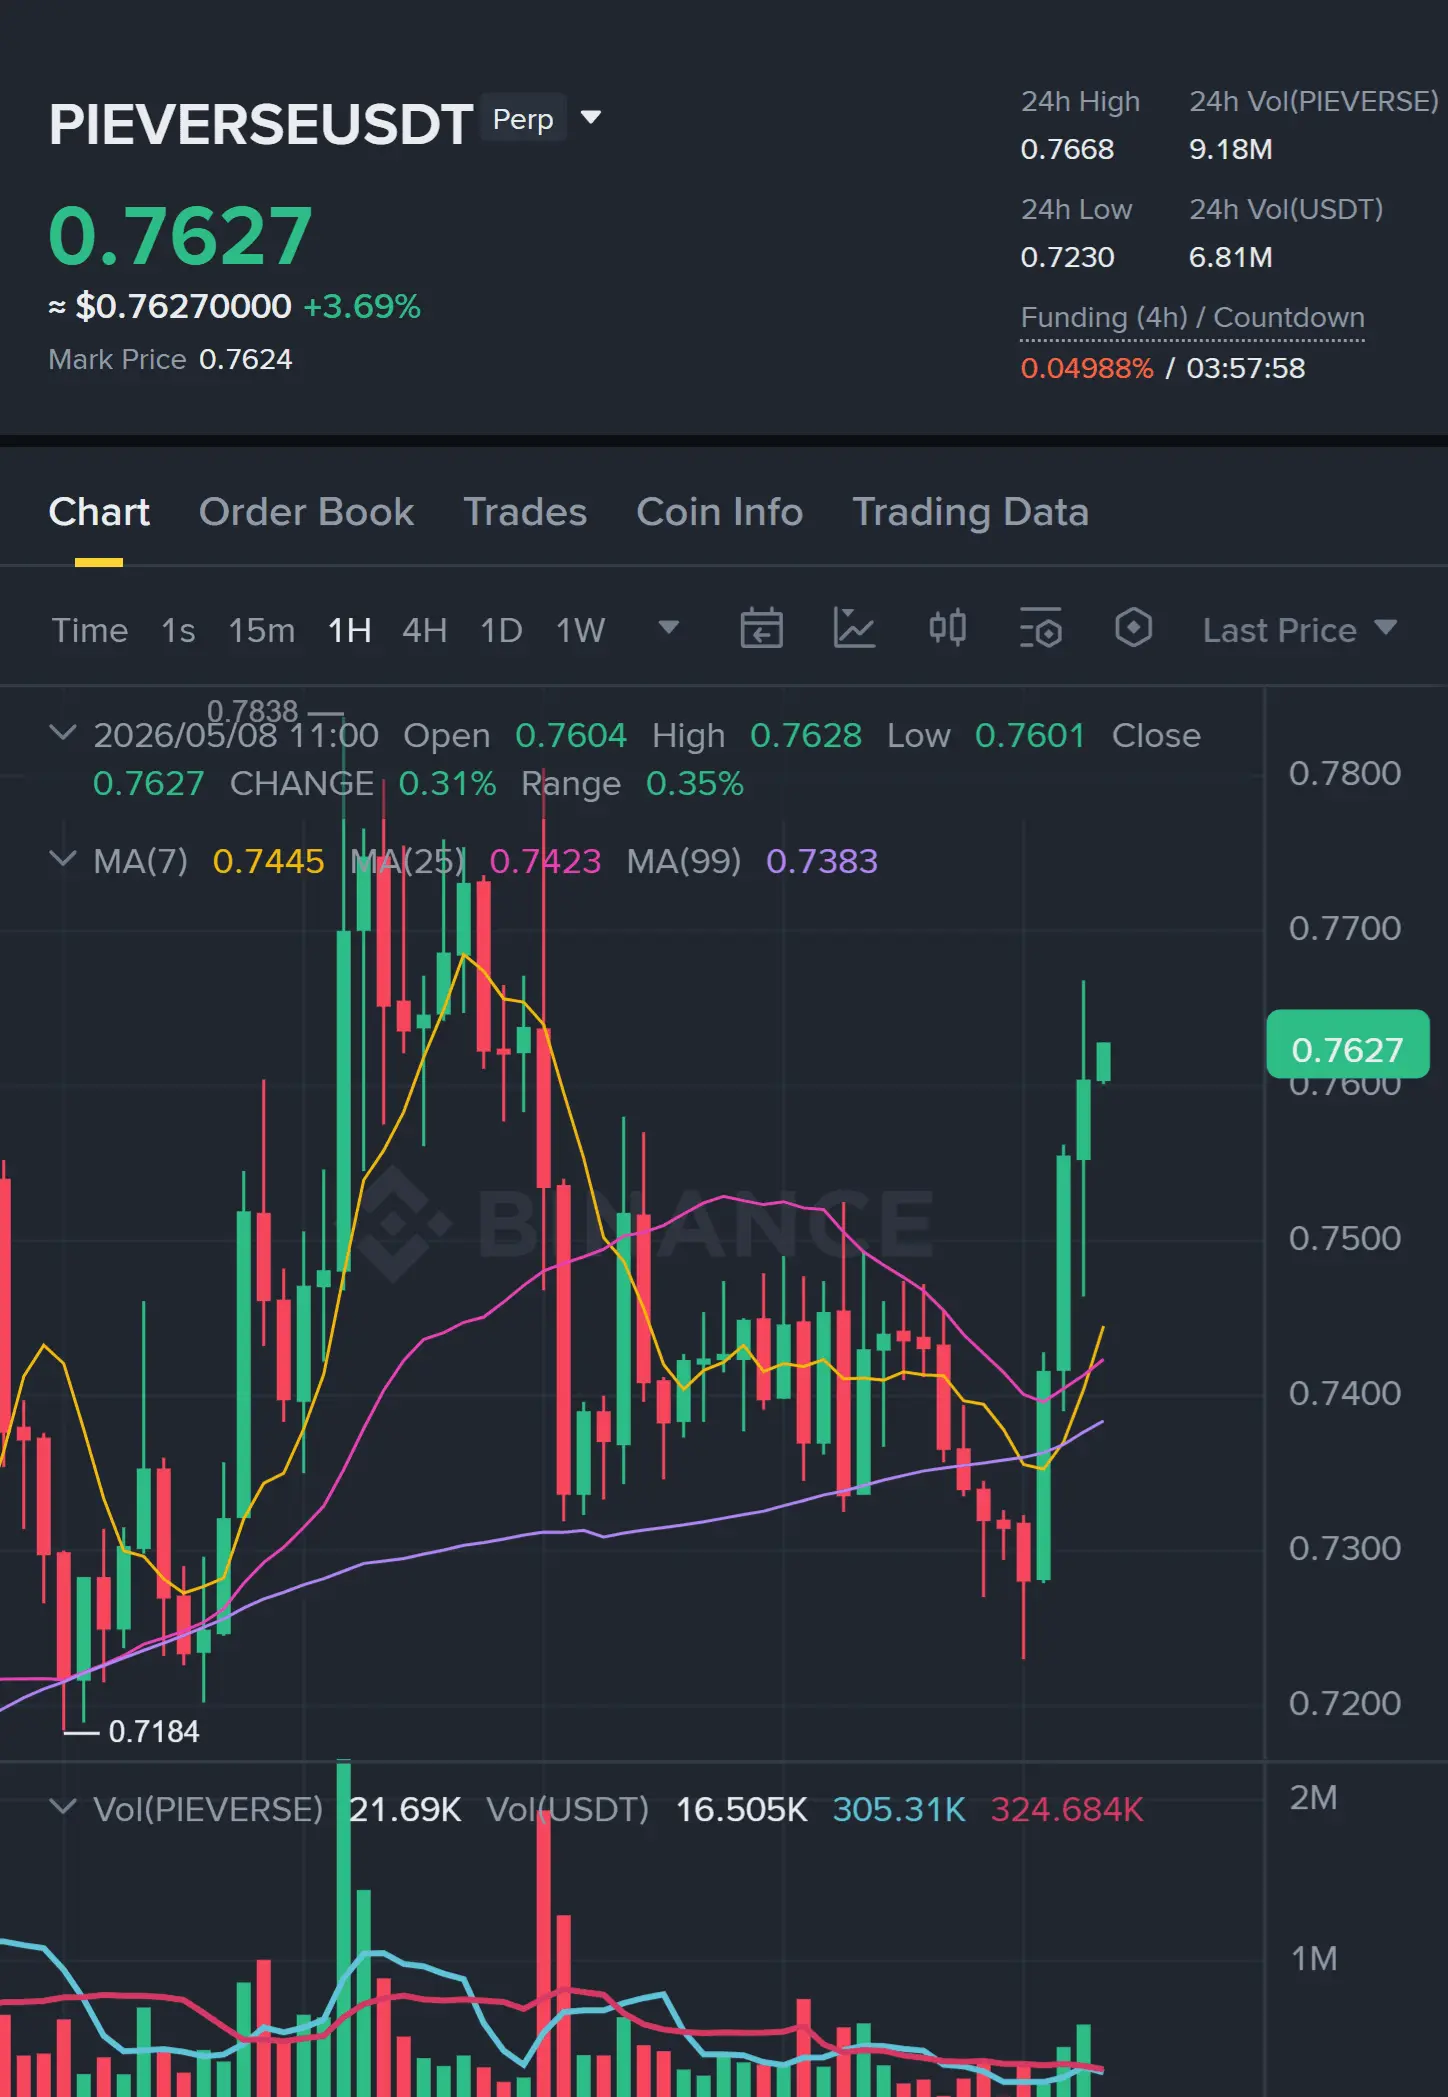Click the +3.69% change value
Viewport: 1448px width, 2097px height.
pyautogui.click(x=362, y=306)
